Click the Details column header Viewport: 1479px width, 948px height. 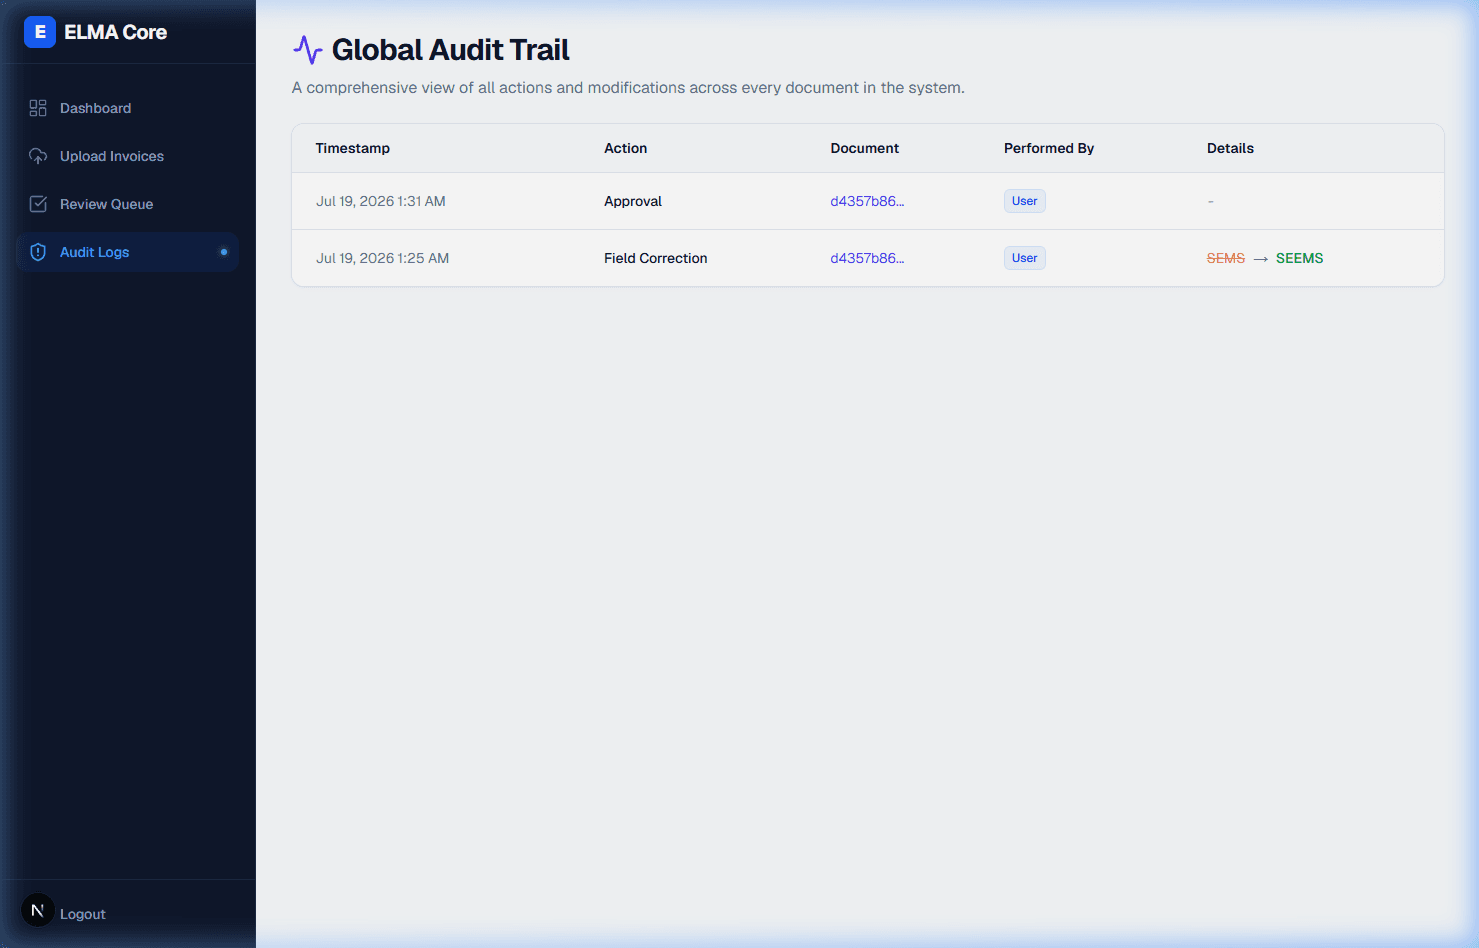(1230, 148)
